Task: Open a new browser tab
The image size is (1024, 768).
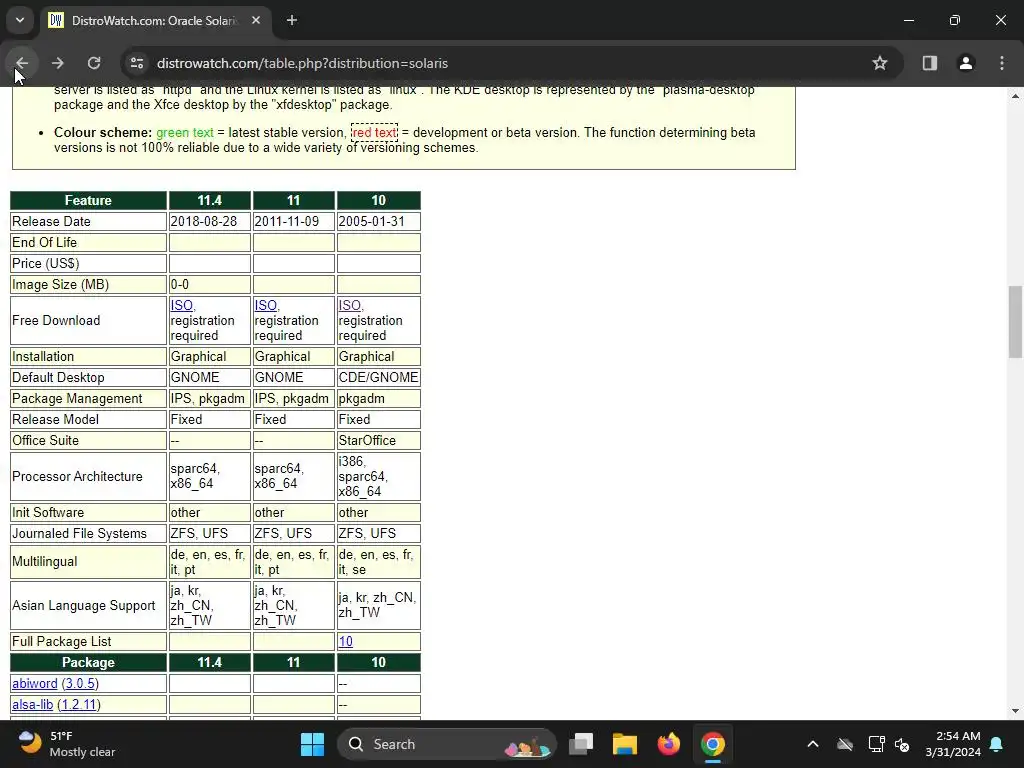Action: point(292,20)
